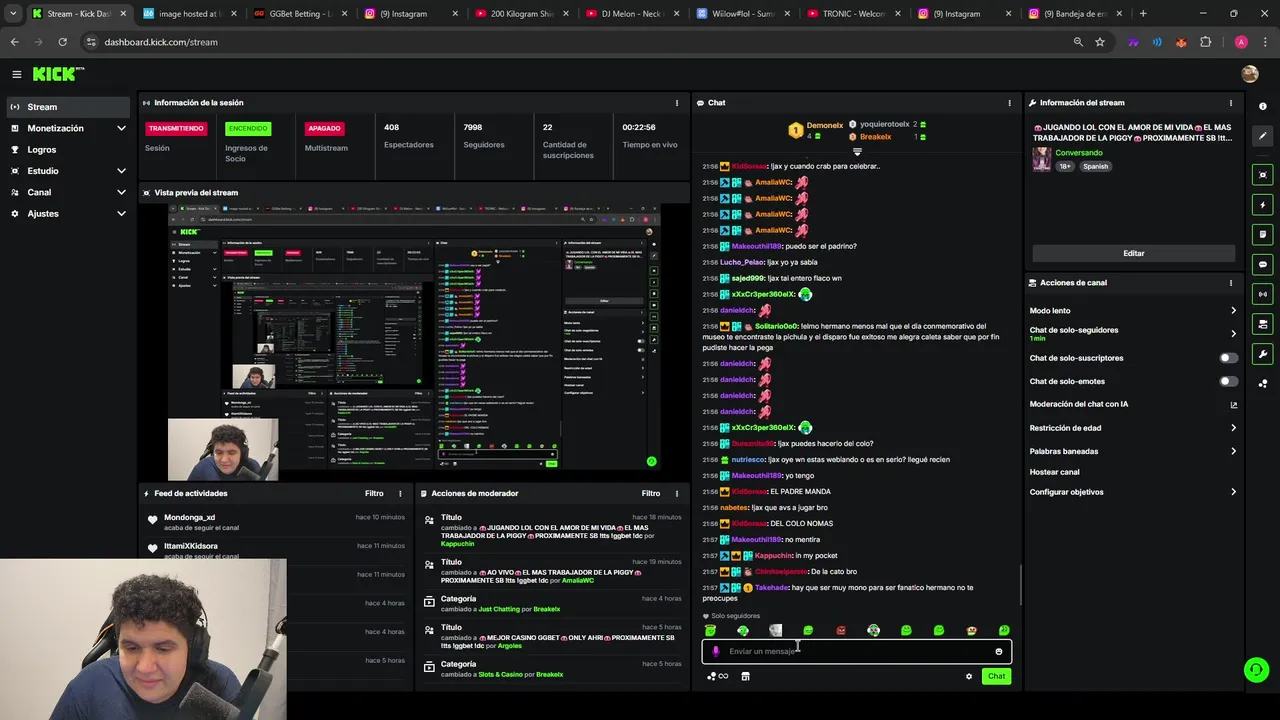Click the points infinity icon below the message box
This screenshot has width=1280, height=720.
pyautogui.click(x=718, y=676)
